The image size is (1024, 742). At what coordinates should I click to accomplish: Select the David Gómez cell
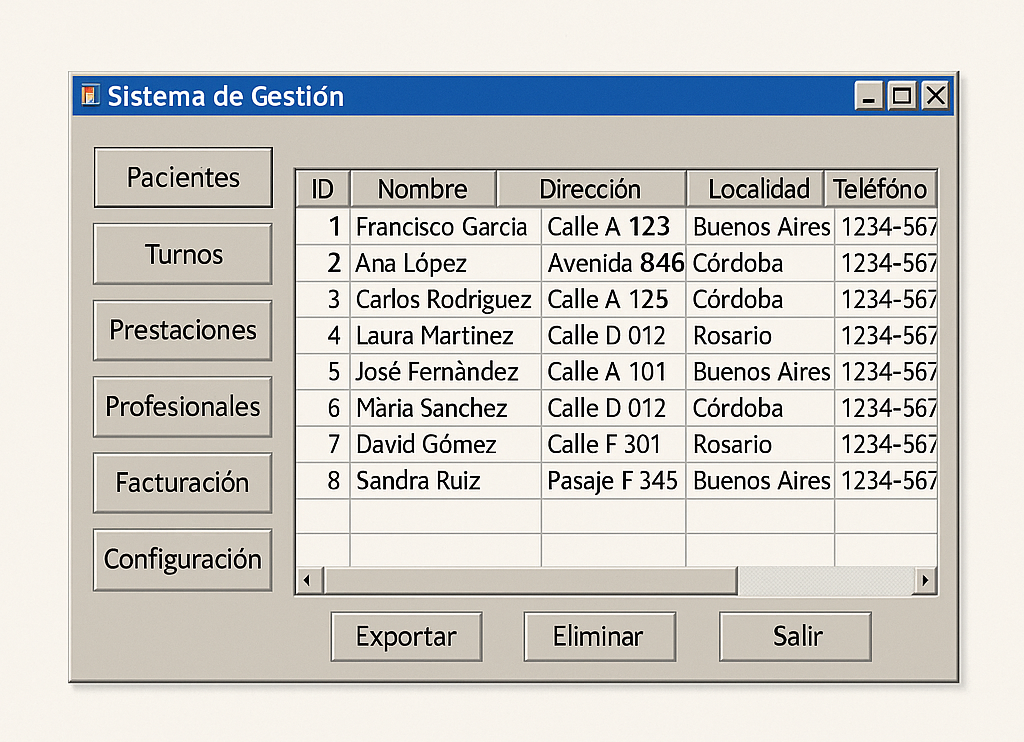[x=445, y=444]
